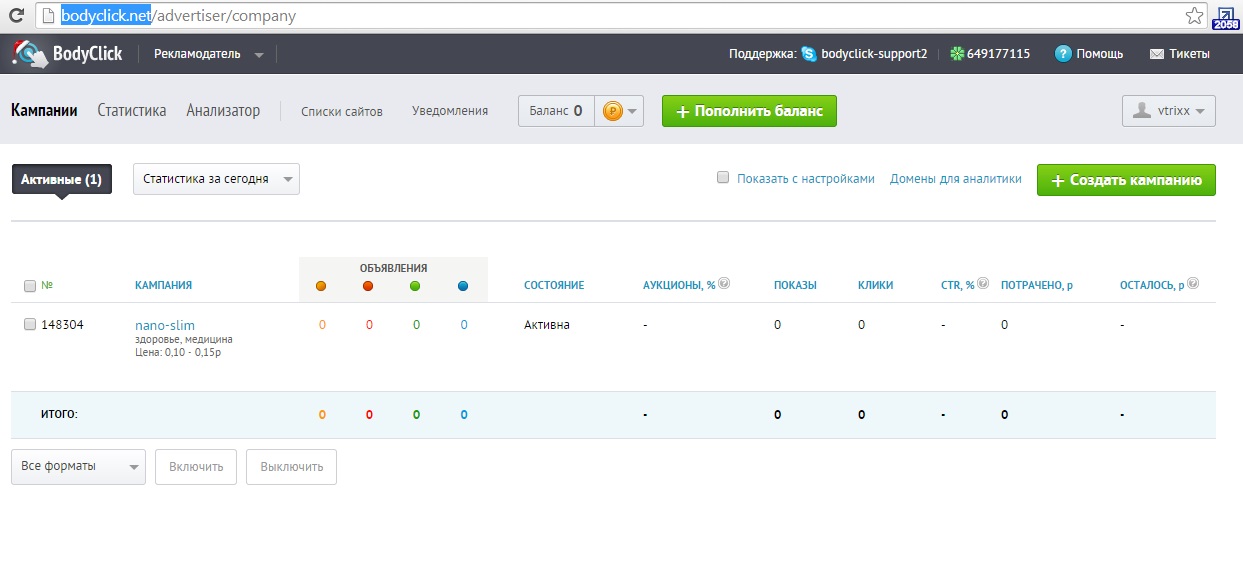This screenshot has width=1243, height=561.
Task: Expand the currency selector arrow
Action: (x=634, y=112)
